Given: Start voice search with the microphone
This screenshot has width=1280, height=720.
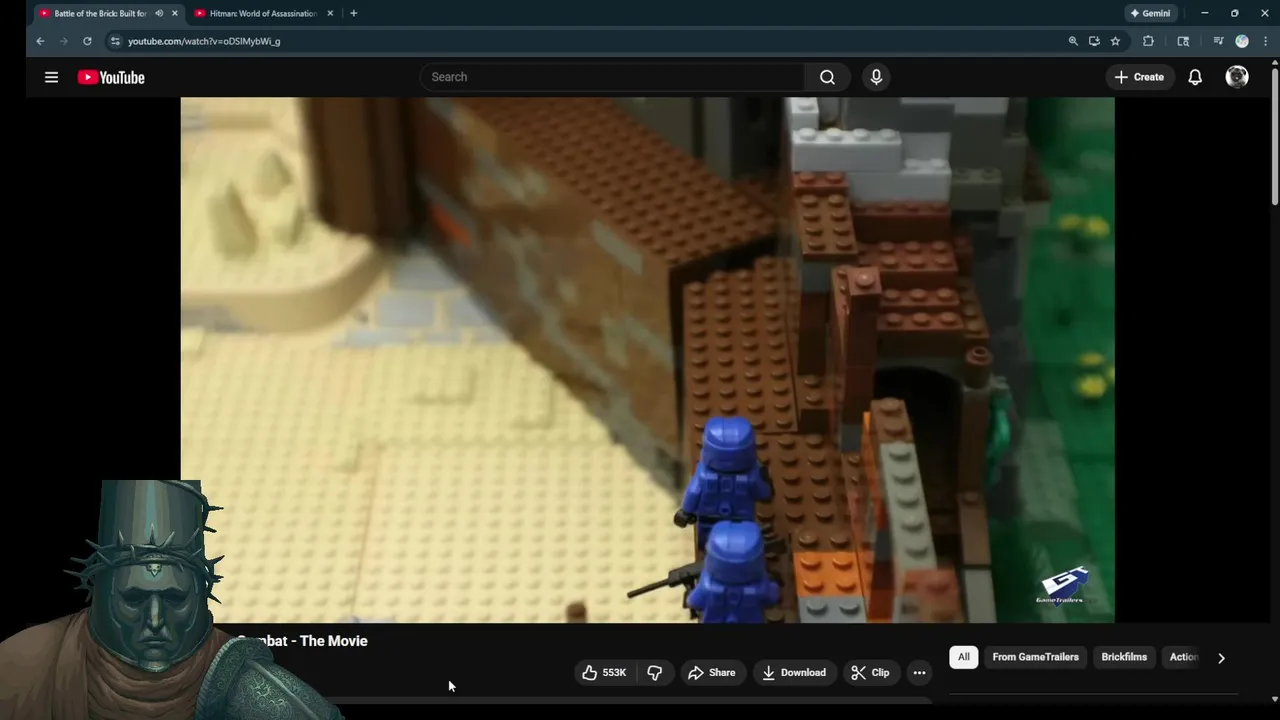Looking at the screenshot, I should tap(876, 77).
